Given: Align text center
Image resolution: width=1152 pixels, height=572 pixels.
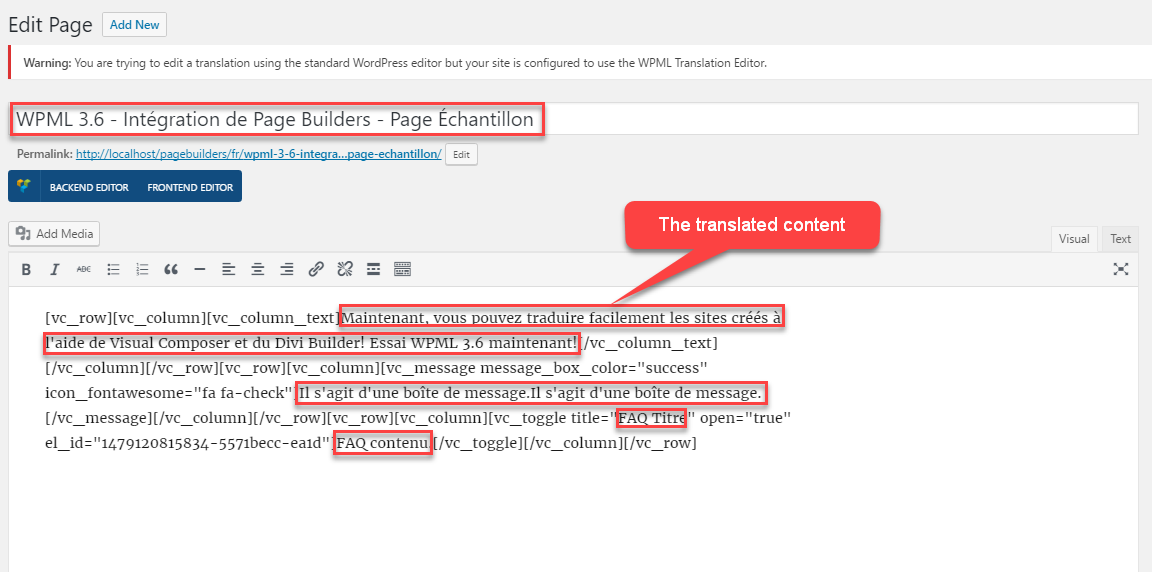Looking at the screenshot, I should [x=258, y=269].
